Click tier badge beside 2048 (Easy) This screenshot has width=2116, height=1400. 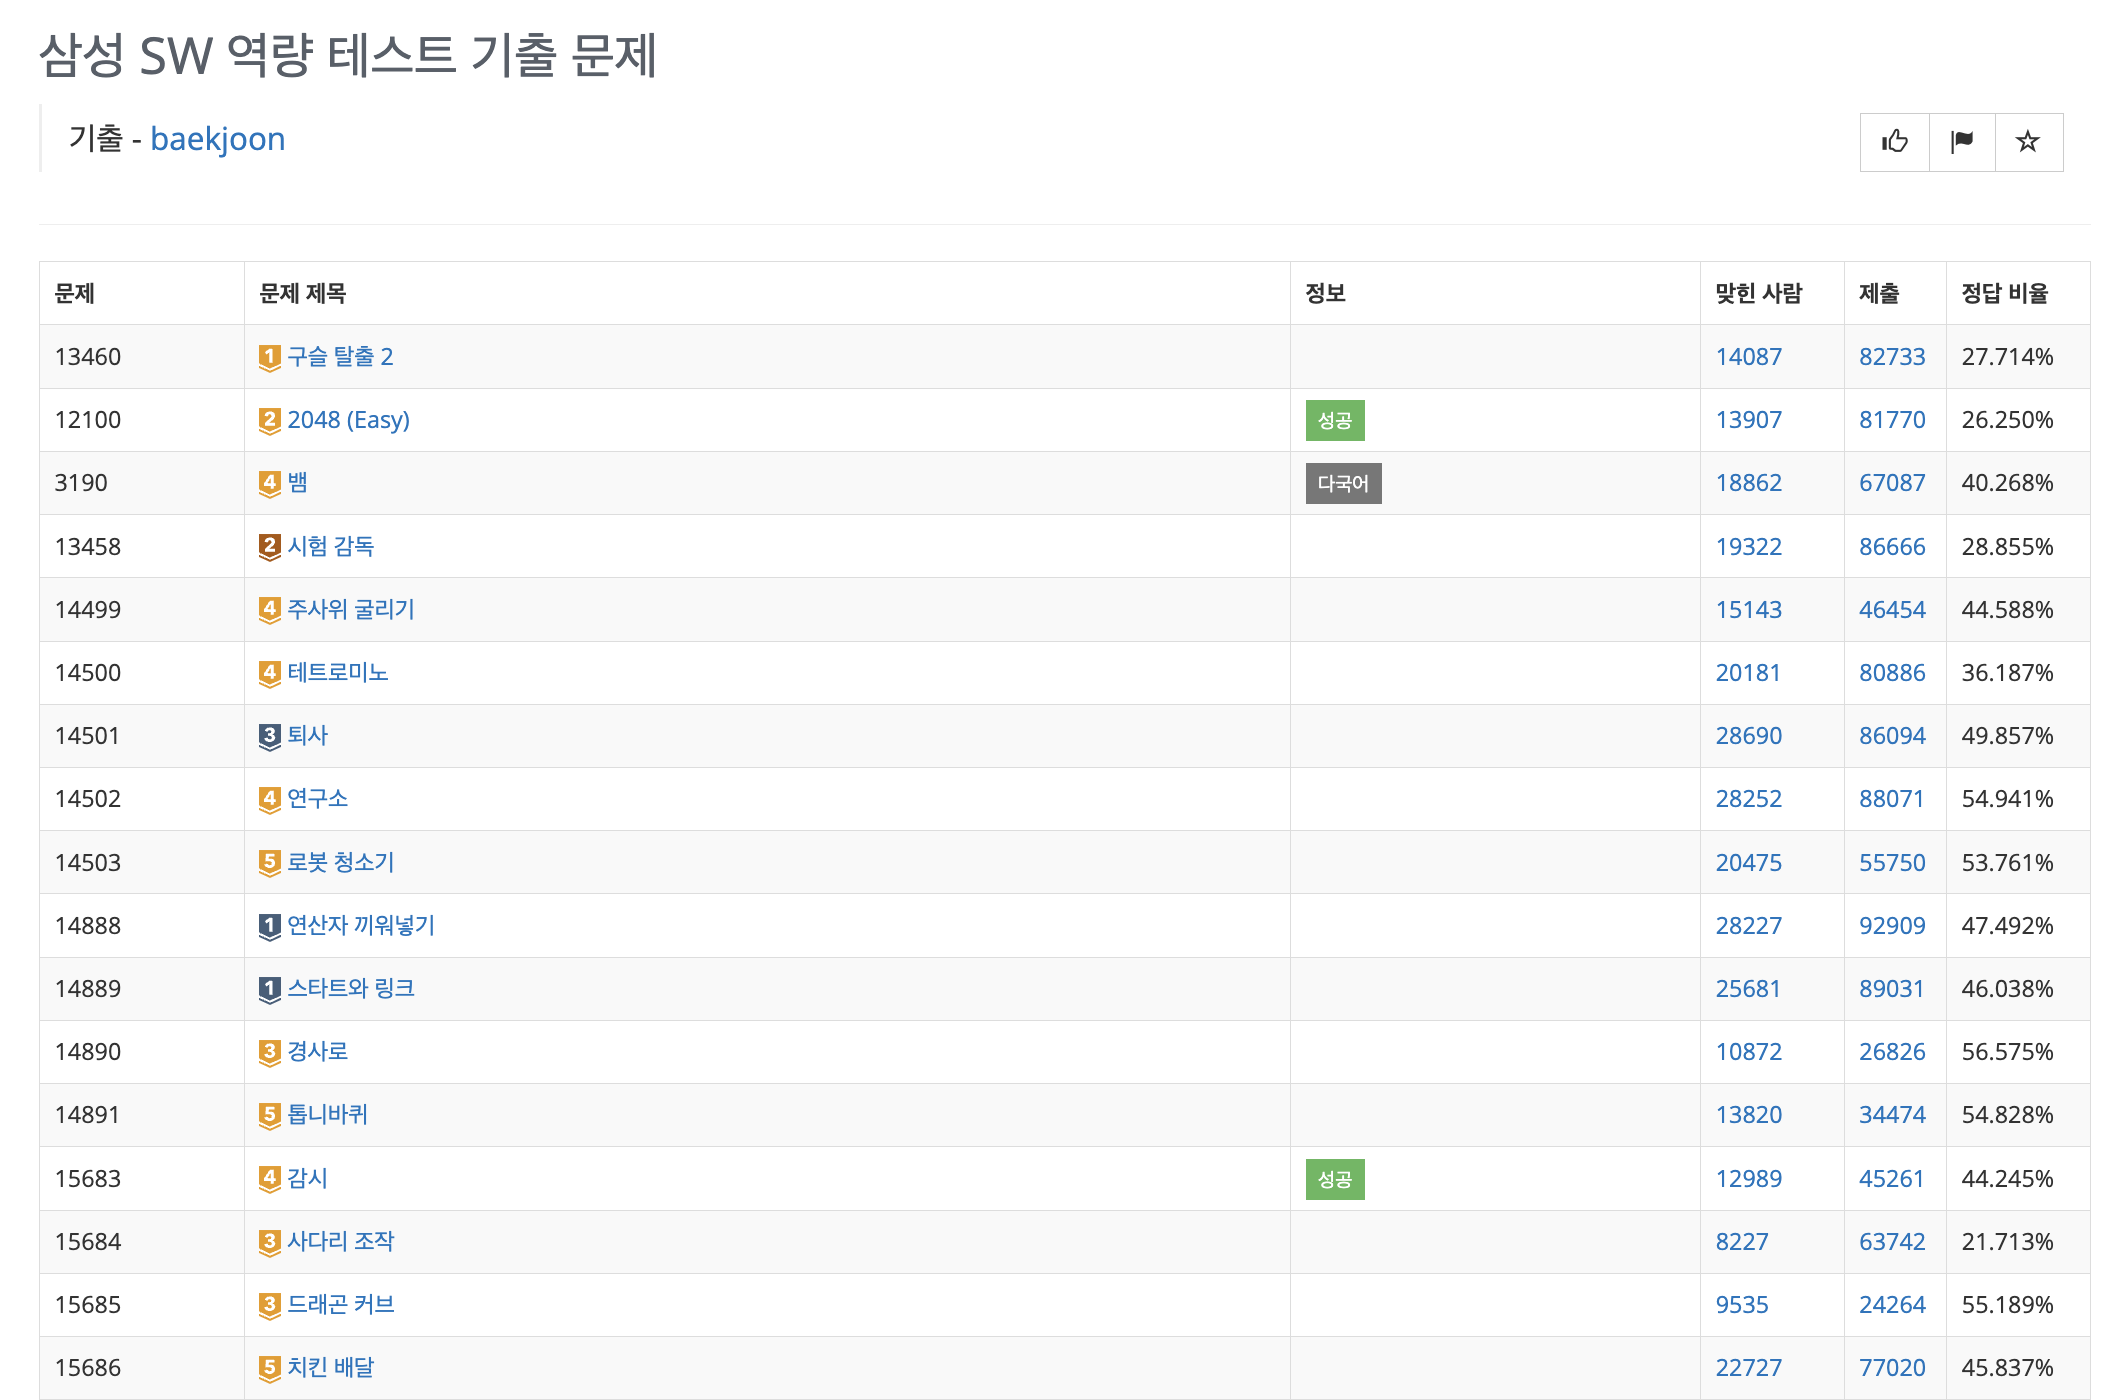(269, 421)
